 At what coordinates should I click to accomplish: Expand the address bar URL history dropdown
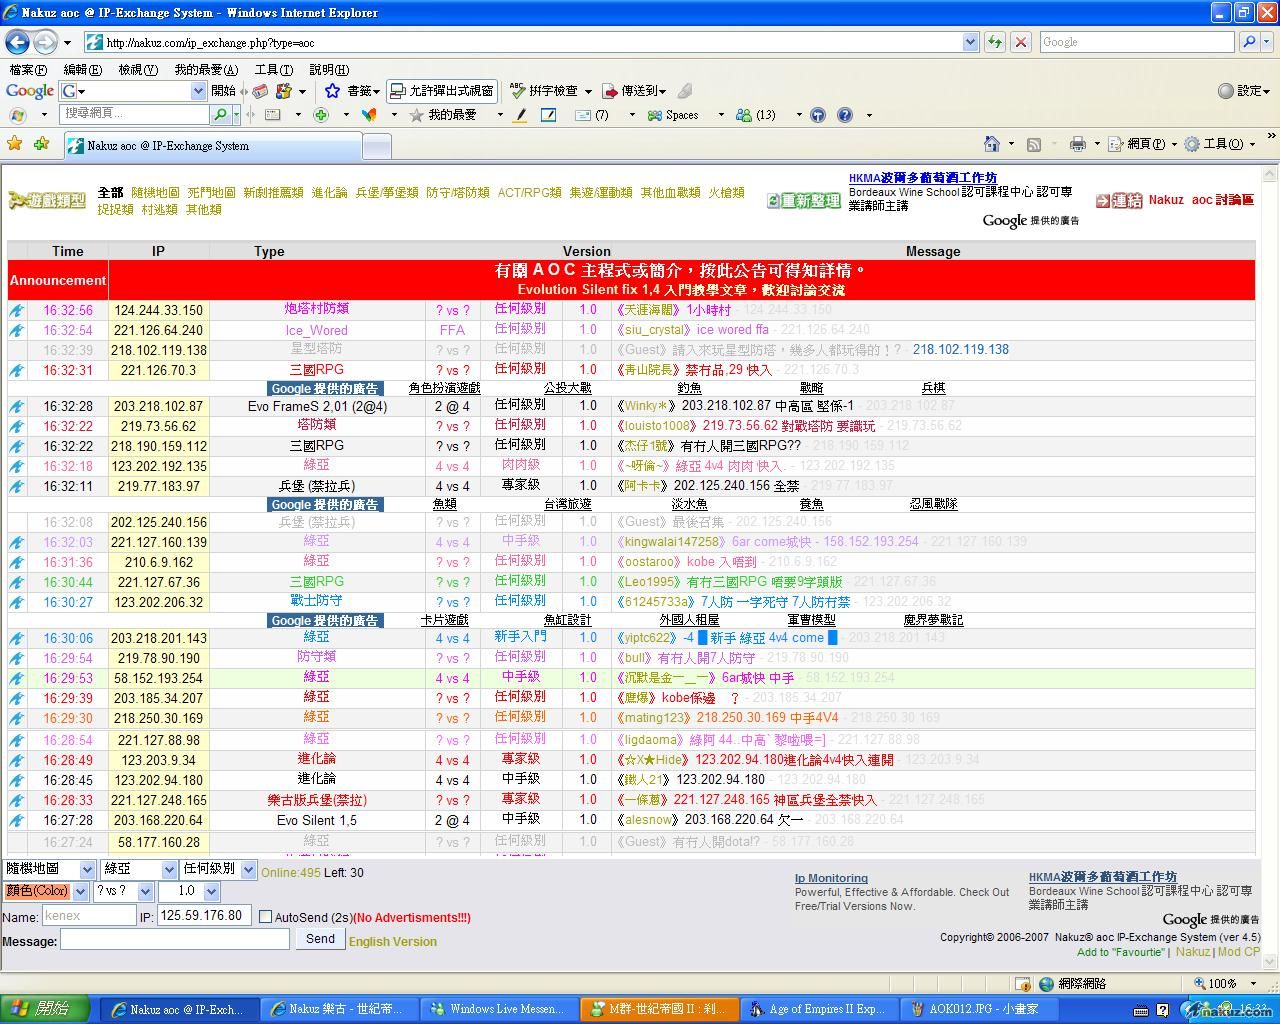tap(970, 42)
